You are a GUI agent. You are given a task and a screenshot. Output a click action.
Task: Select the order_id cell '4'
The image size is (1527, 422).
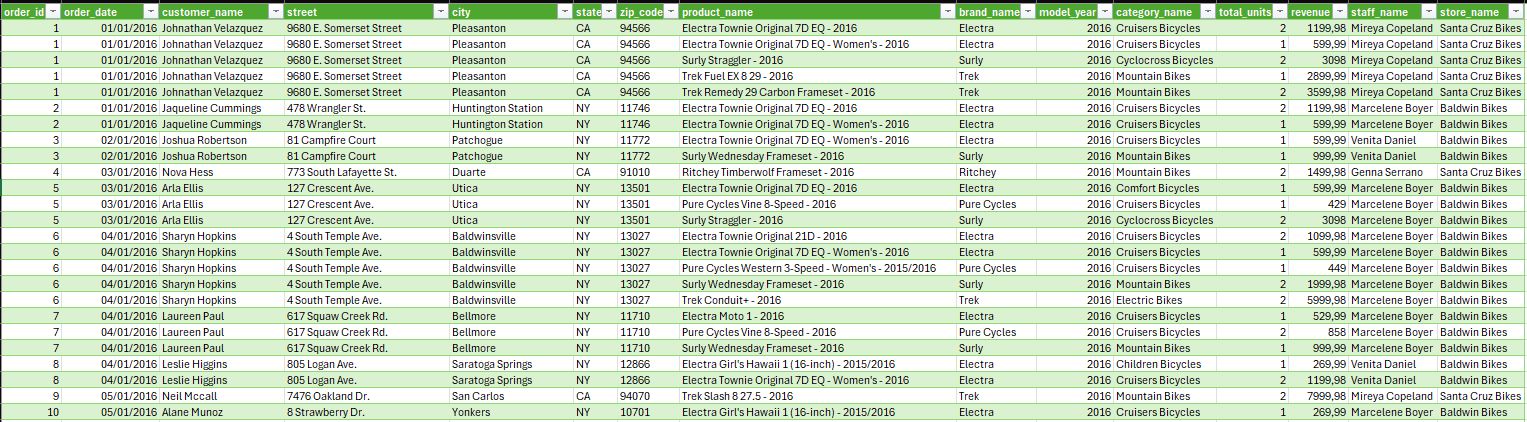[x=30, y=172]
